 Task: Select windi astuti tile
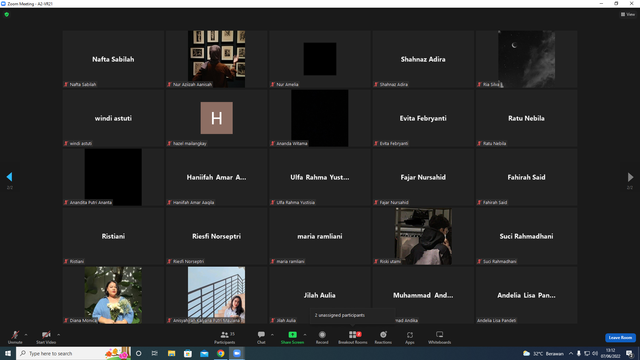[x=113, y=118]
